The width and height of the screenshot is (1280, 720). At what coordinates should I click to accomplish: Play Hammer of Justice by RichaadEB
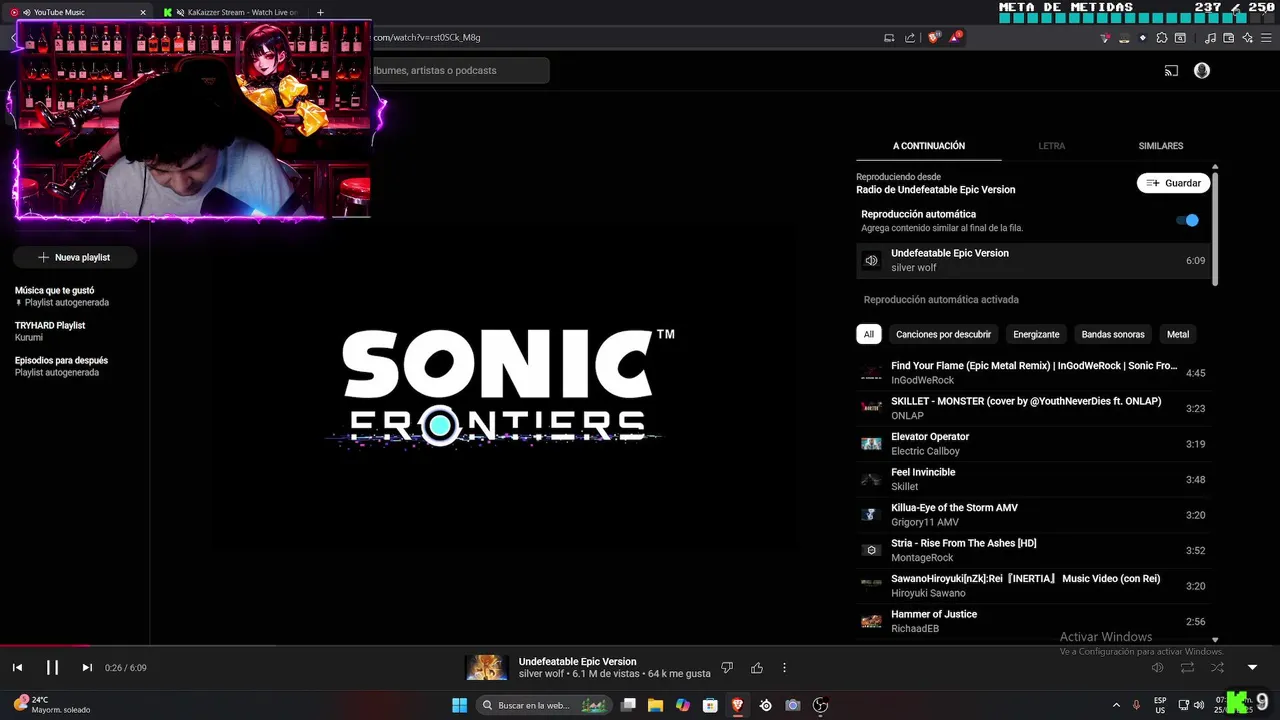click(x=1033, y=621)
